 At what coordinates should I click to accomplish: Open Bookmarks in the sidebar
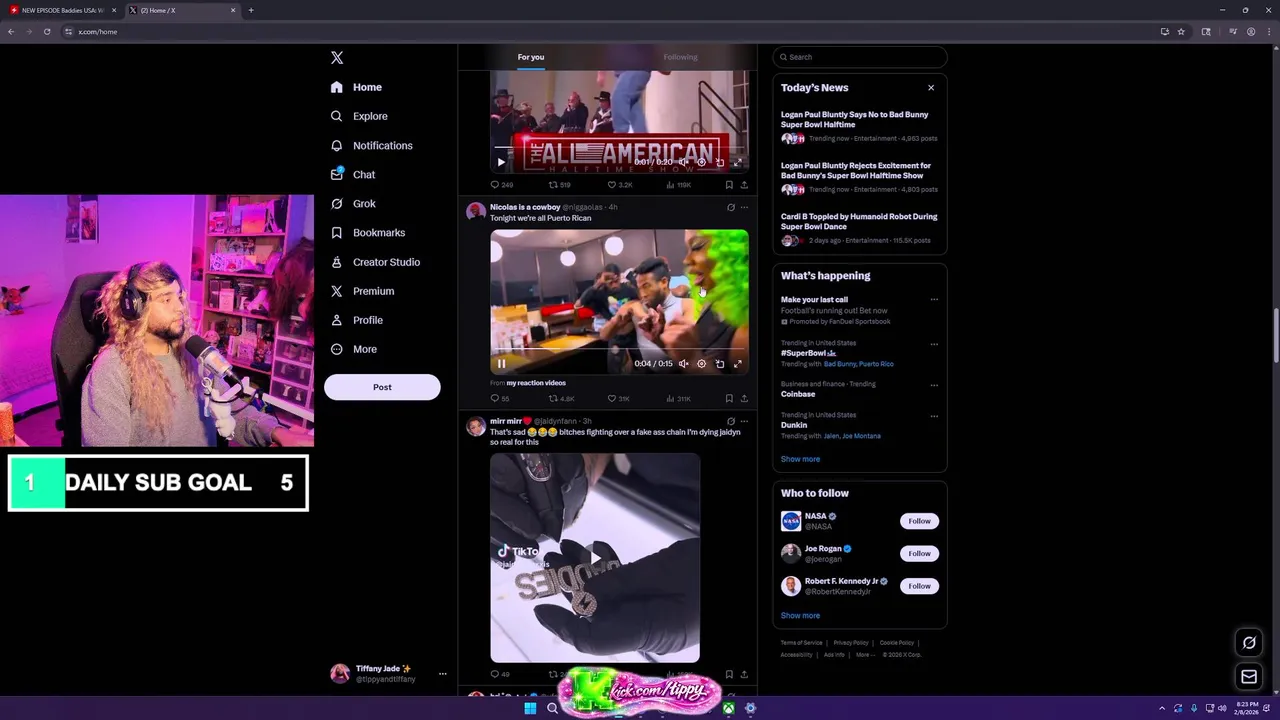(x=368, y=232)
